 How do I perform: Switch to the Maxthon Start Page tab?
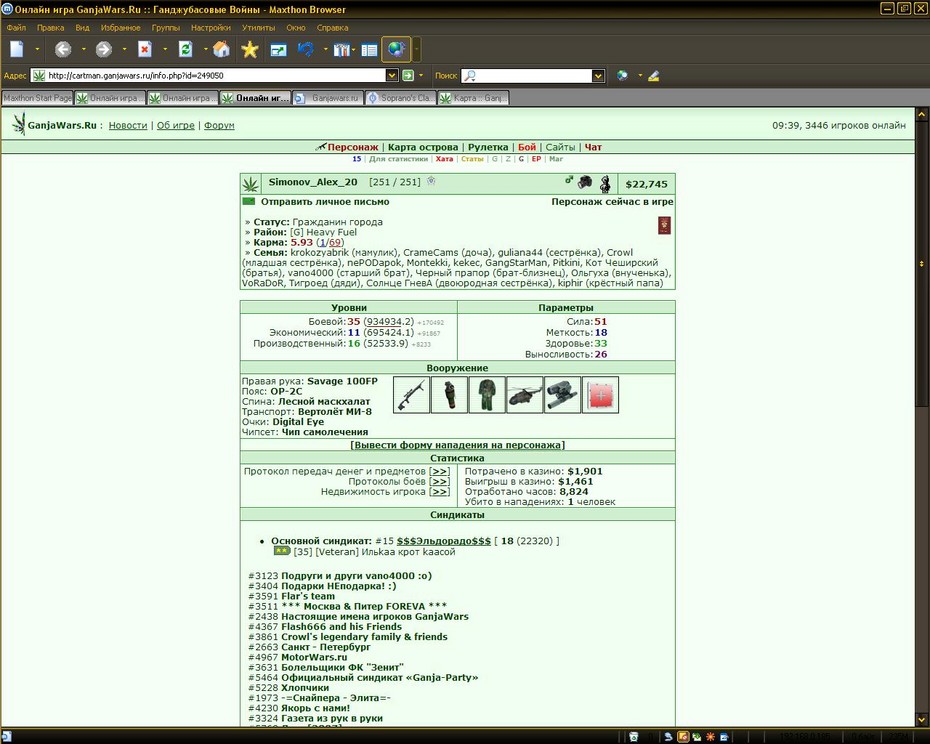37,98
